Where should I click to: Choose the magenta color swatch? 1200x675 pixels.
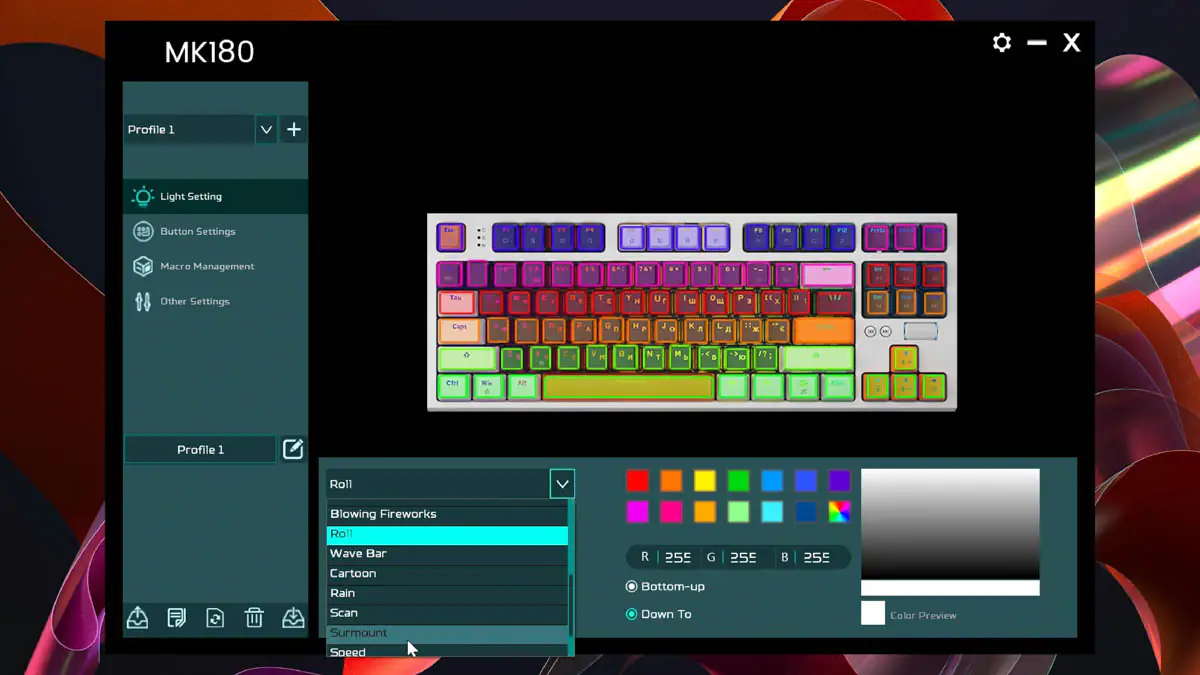[637, 512]
